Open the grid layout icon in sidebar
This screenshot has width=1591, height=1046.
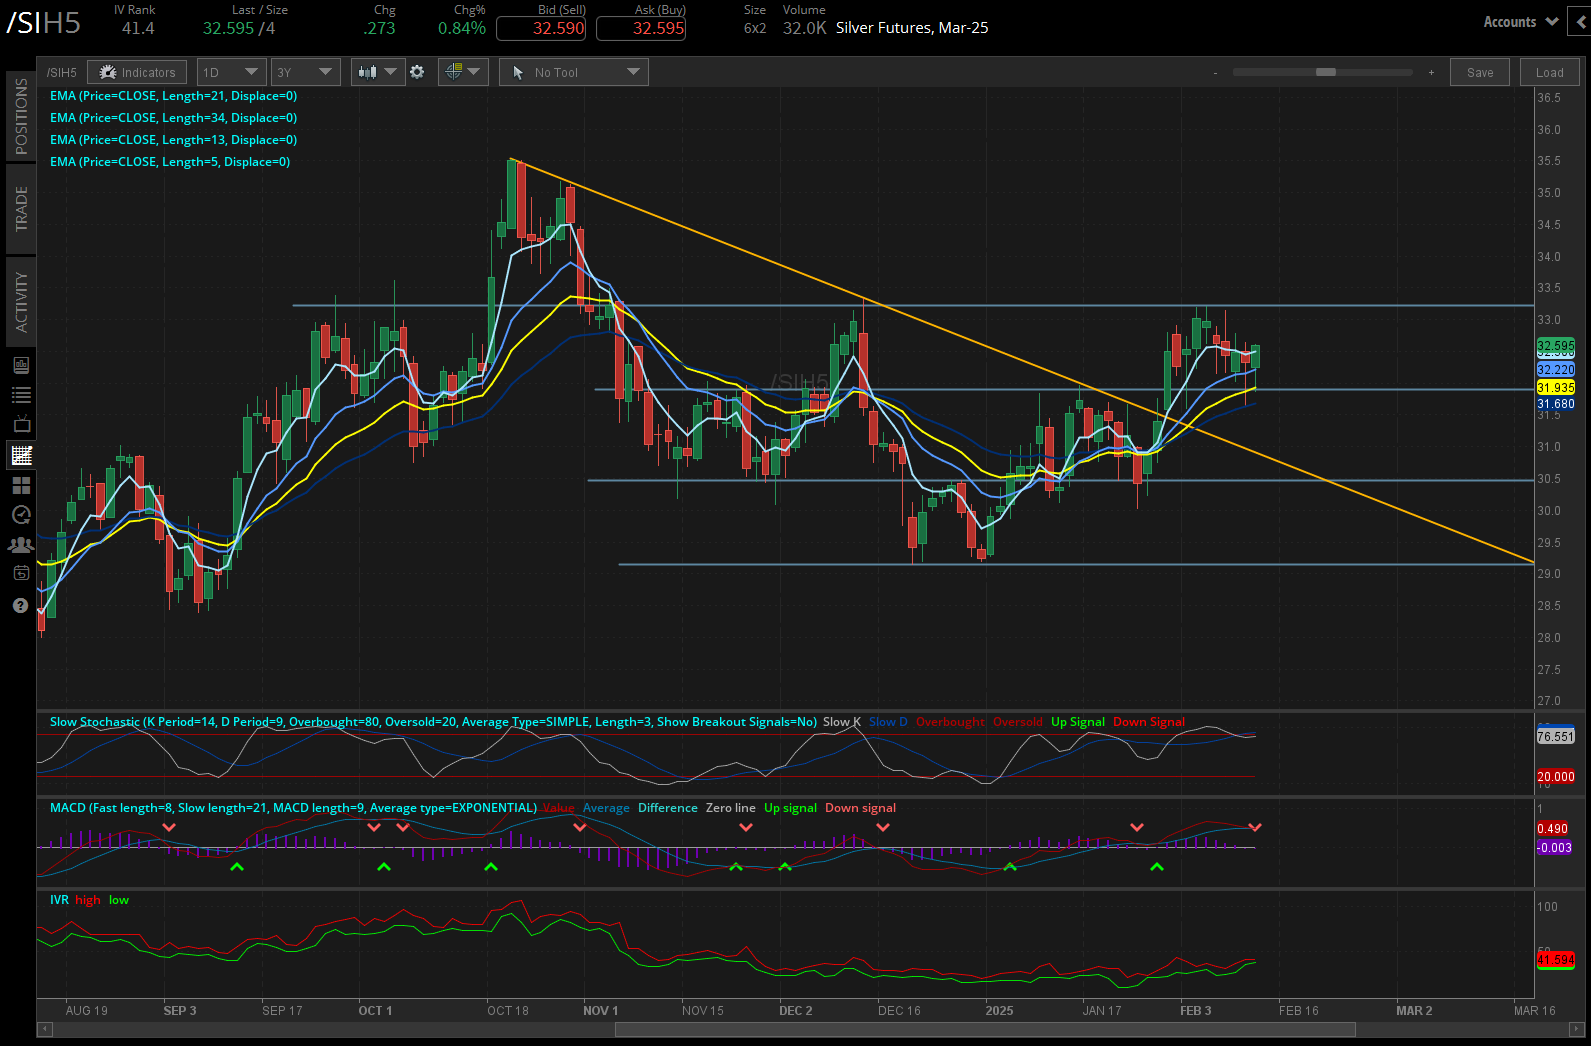click(x=21, y=485)
